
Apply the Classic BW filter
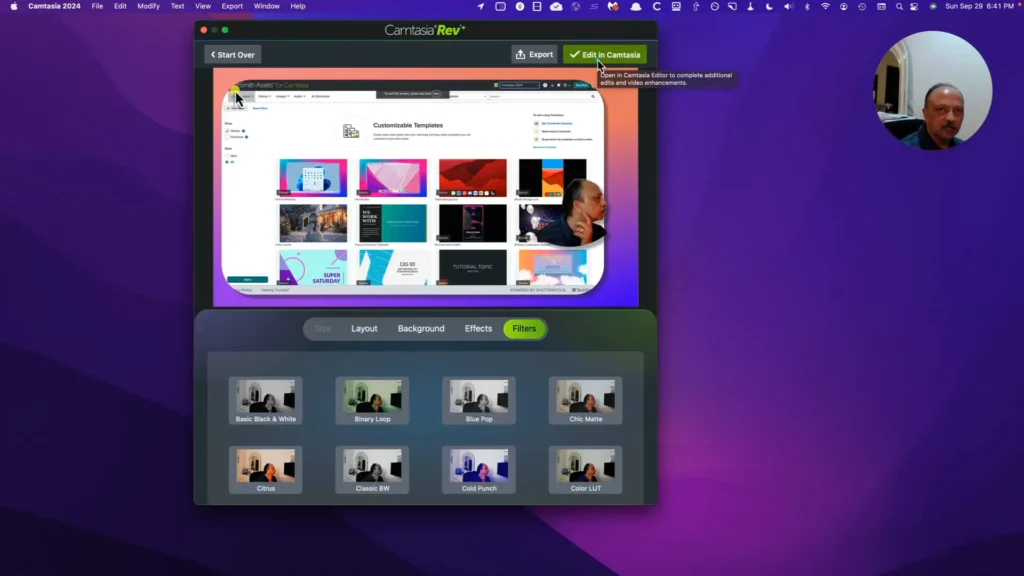[x=372, y=470]
